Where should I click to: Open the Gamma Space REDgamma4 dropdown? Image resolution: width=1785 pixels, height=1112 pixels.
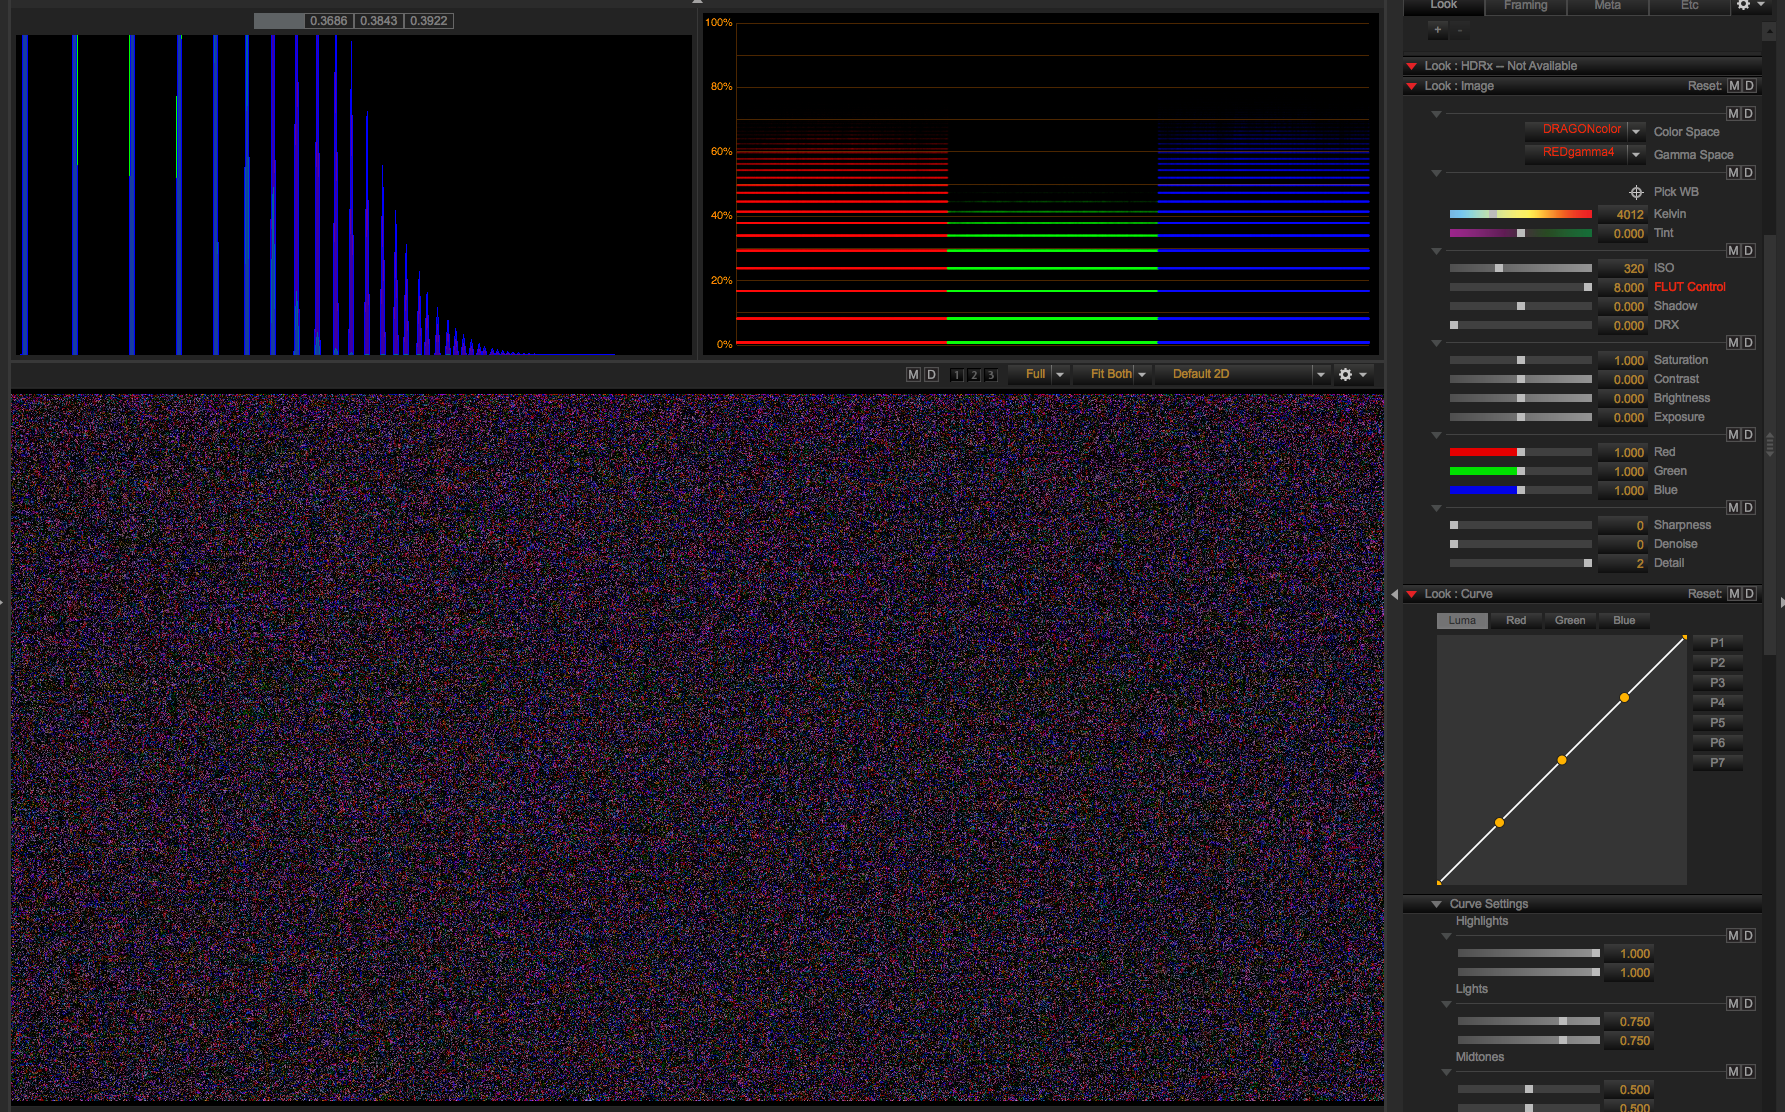point(1585,153)
